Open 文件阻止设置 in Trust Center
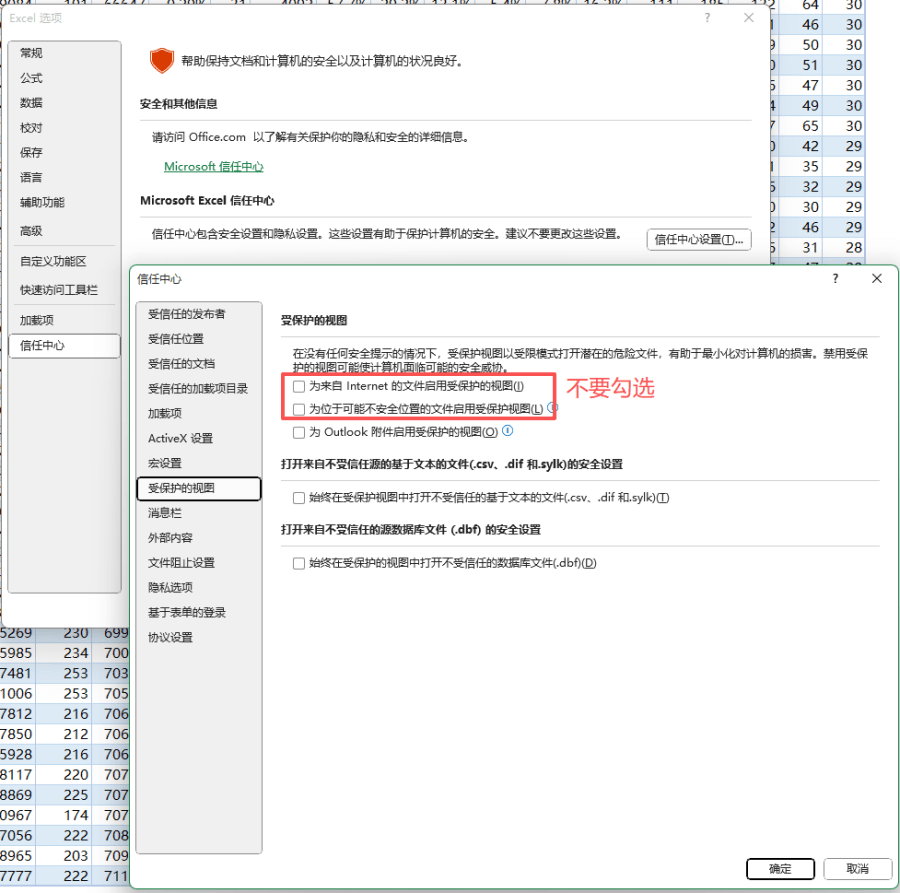900x893 pixels. [x=181, y=563]
